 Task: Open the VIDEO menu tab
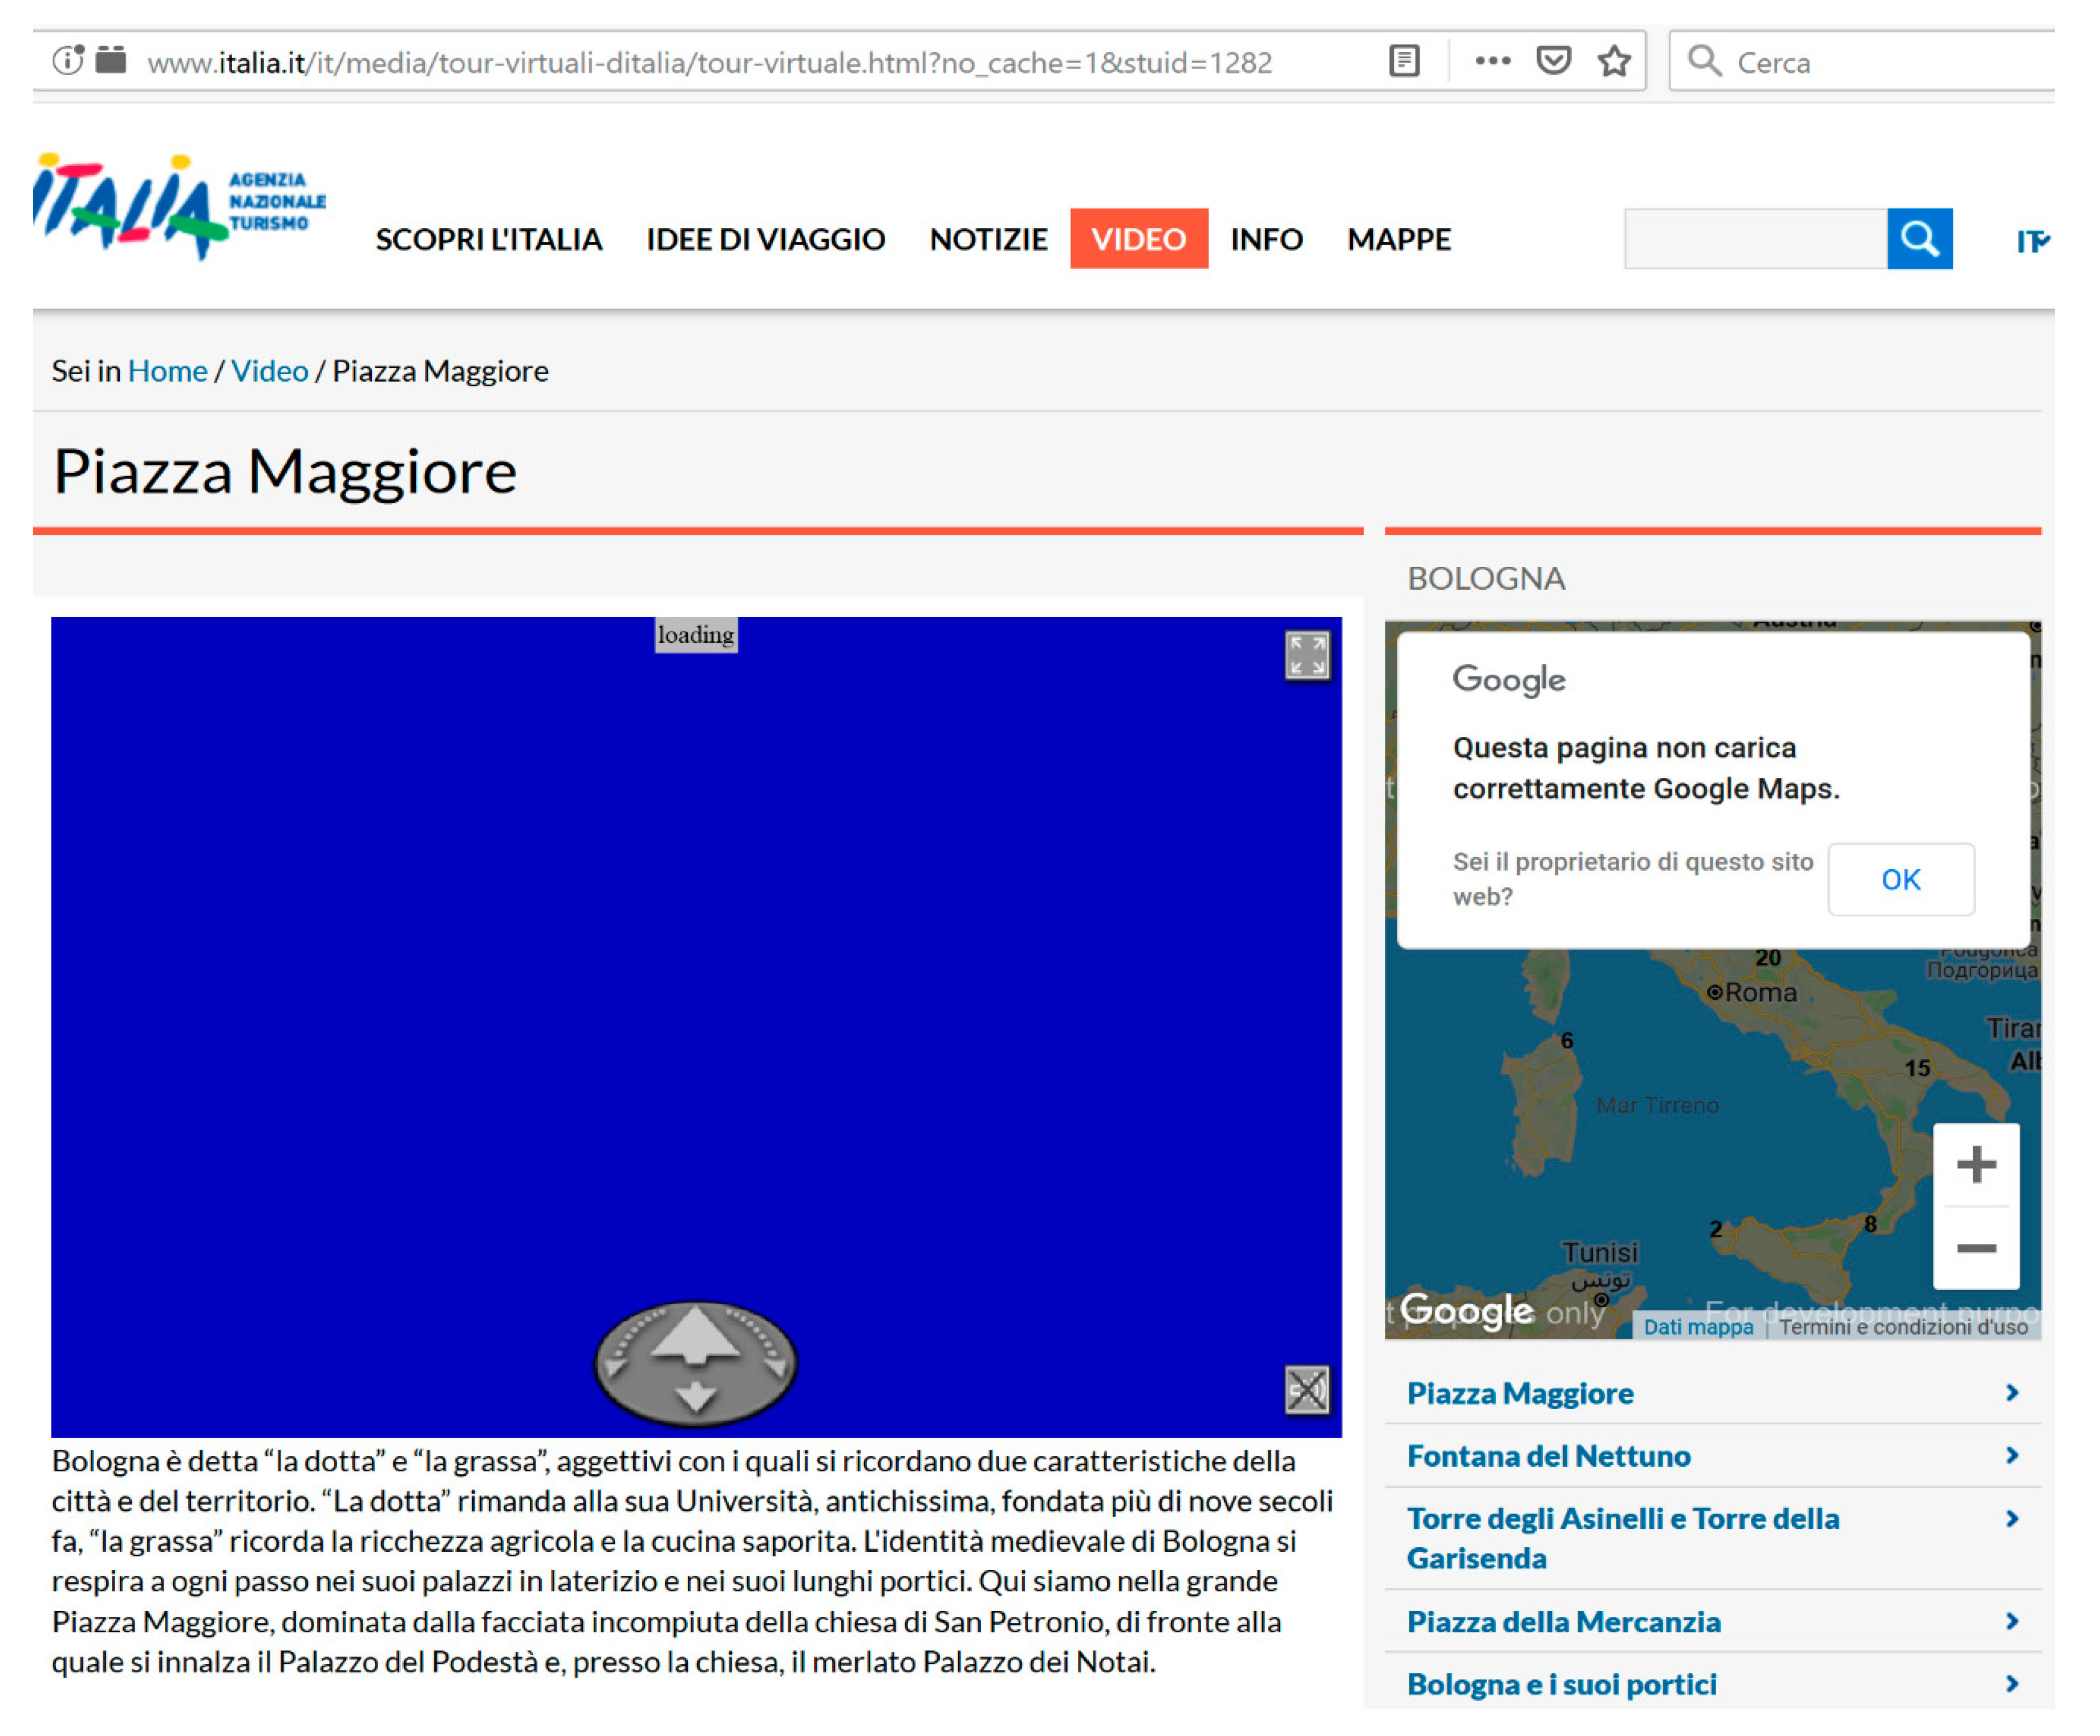(1138, 239)
